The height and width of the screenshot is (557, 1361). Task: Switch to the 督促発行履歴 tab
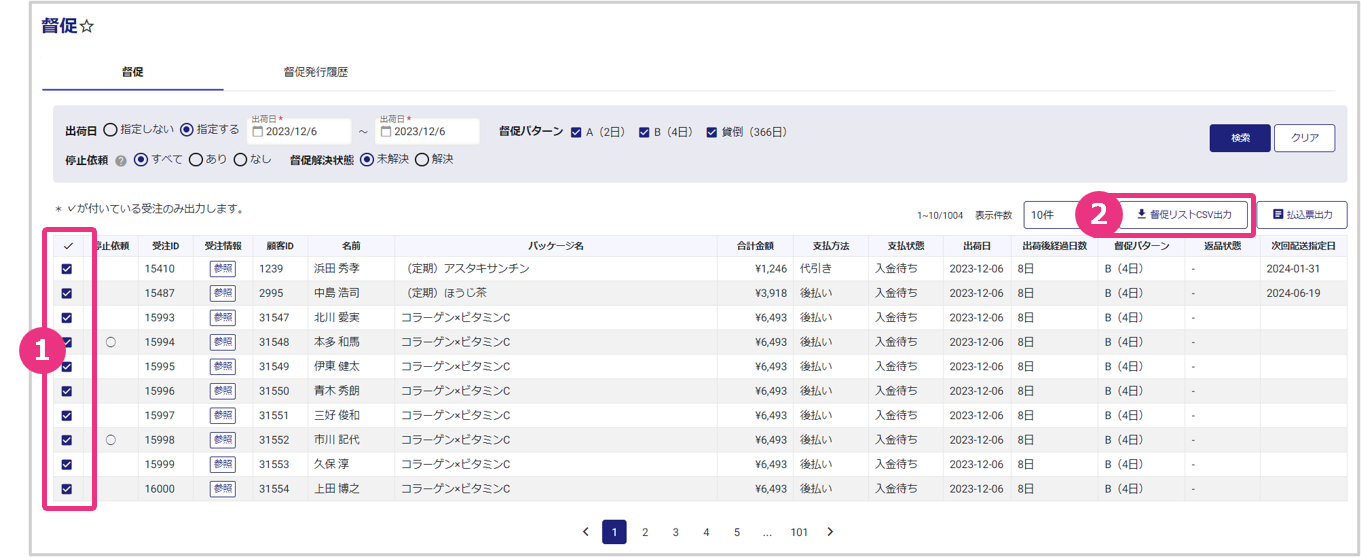pyautogui.click(x=315, y=73)
